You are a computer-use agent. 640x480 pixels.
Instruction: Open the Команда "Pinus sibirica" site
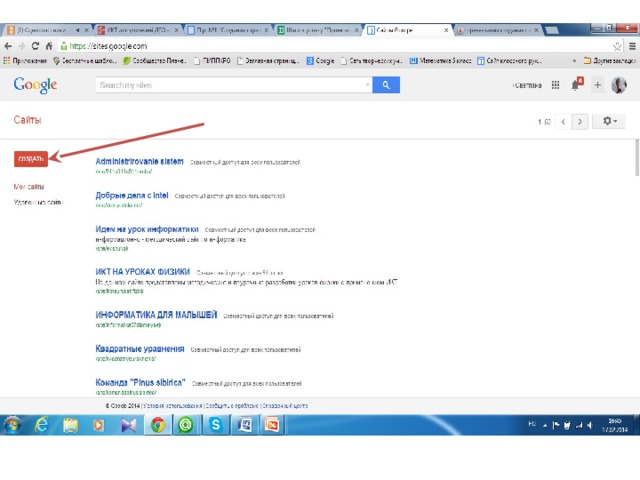pyautogui.click(x=140, y=383)
